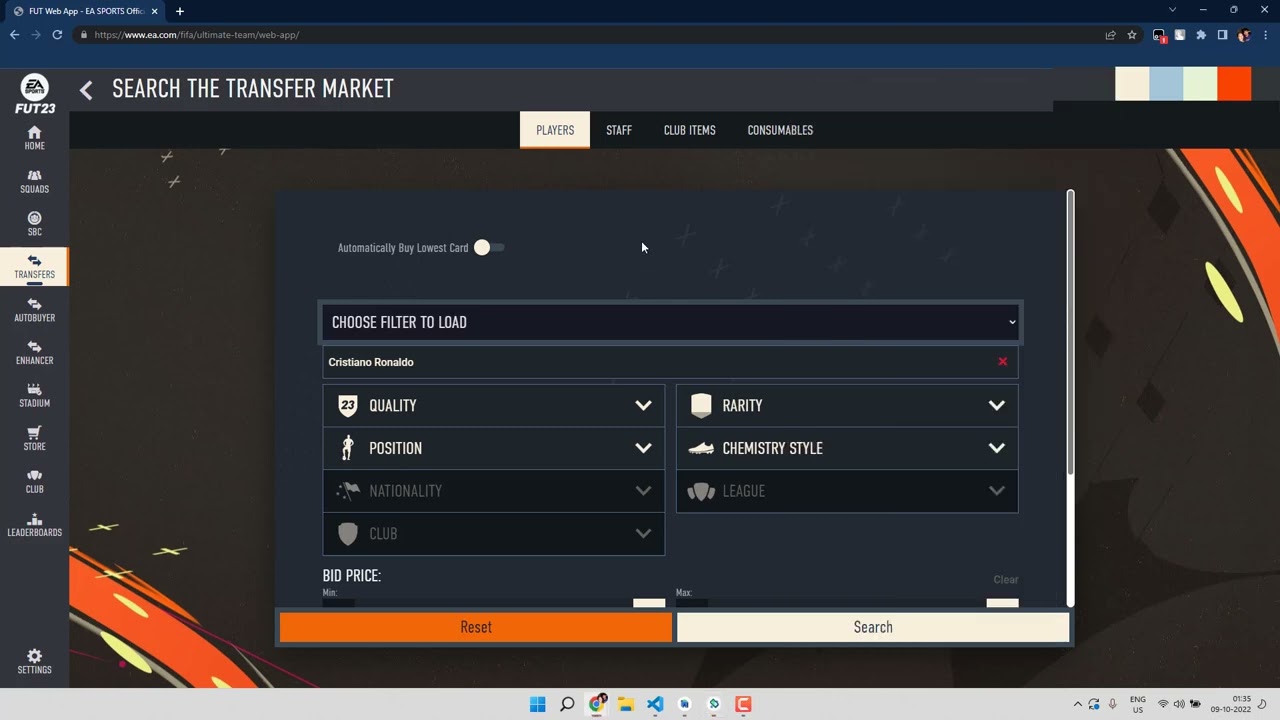This screenshot has width=1280, height=720.
Task: Open Stadium from the sidebar
Action: (34, 396)
